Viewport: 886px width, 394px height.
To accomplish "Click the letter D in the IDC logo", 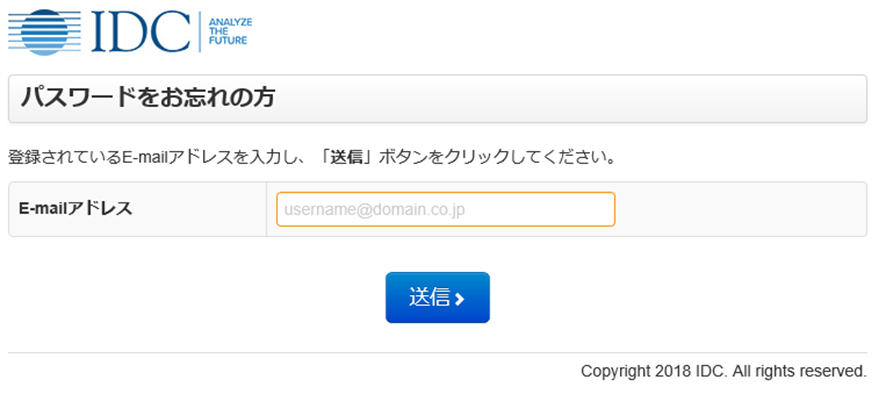I will [x=128, y=32].
